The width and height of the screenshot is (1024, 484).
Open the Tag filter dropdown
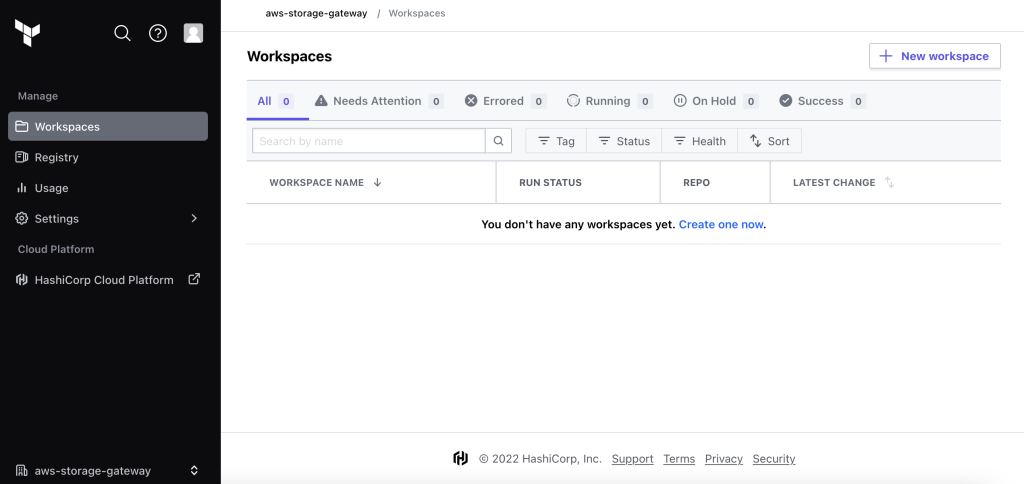coord(556,141)
